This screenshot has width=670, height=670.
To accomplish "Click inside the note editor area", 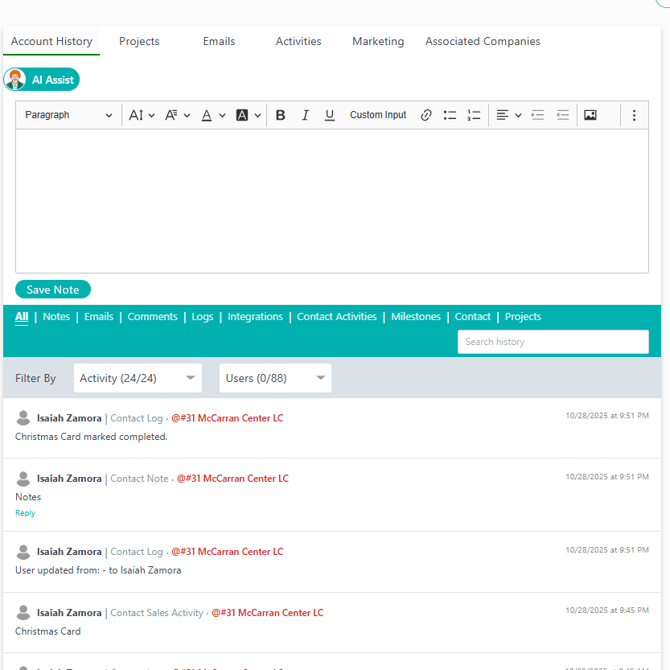I will [x=332, y=201].
